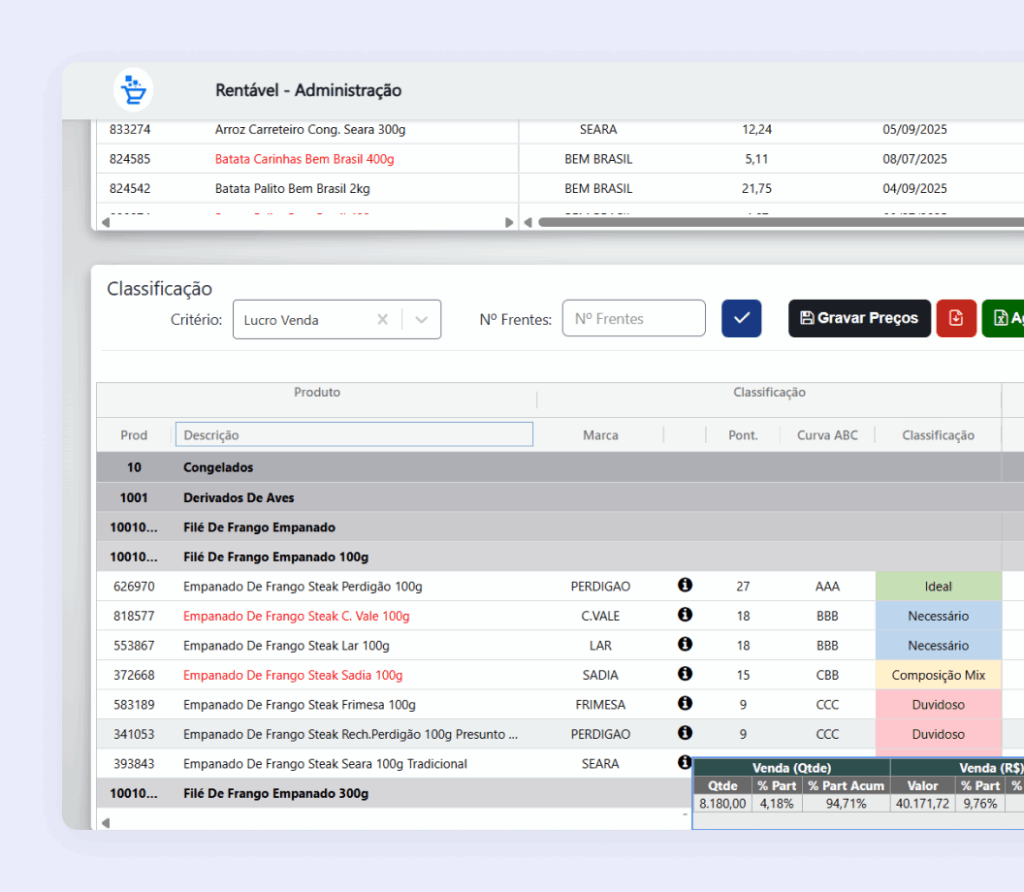
Task: Expand the Critério dropdown arrow
Action: pos(421,320)
